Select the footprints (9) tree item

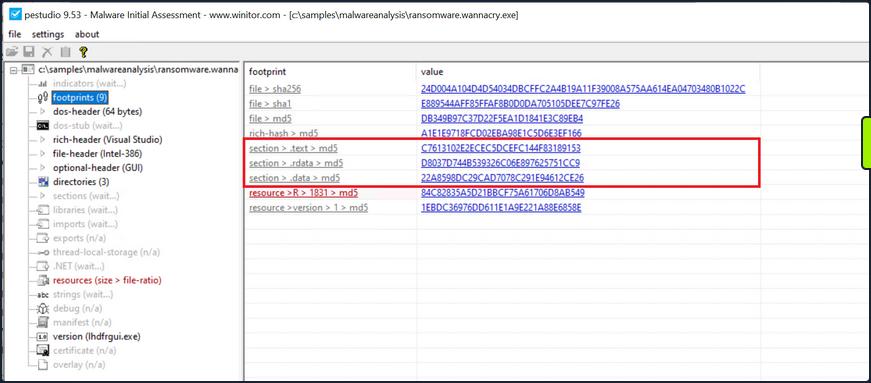(79, 98)
